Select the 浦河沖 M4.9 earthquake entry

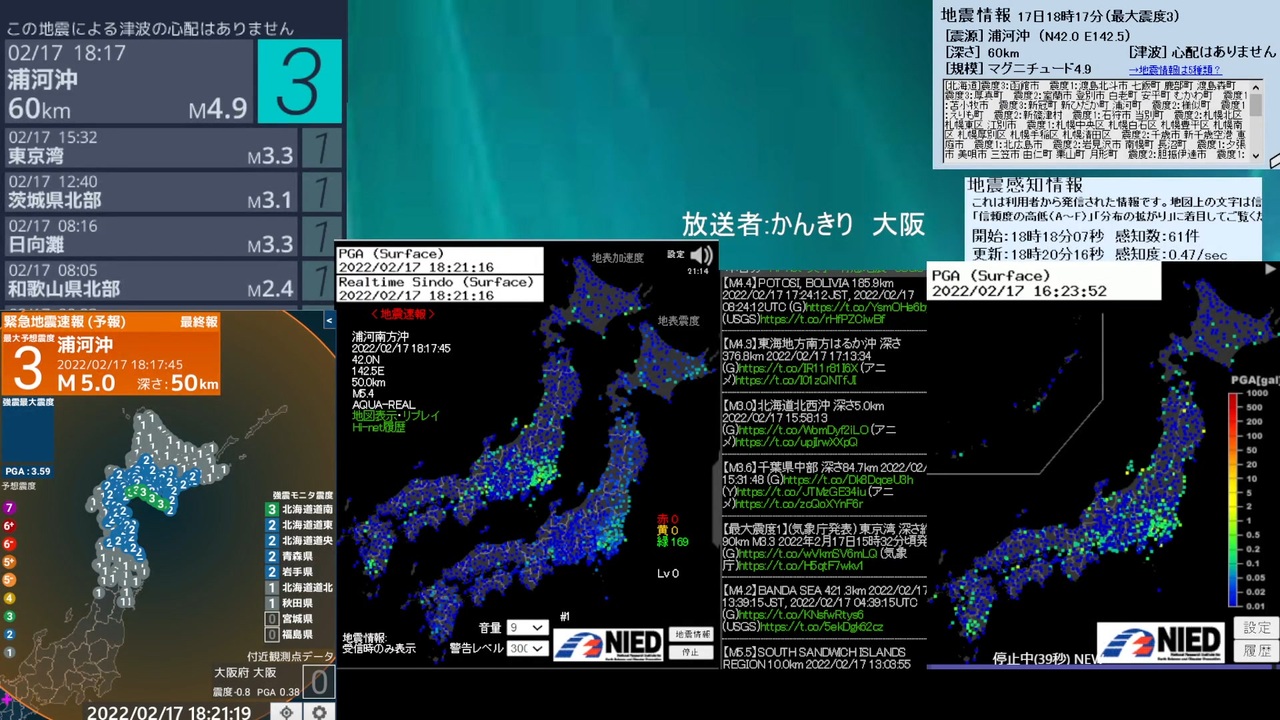(x=130, y=81)
